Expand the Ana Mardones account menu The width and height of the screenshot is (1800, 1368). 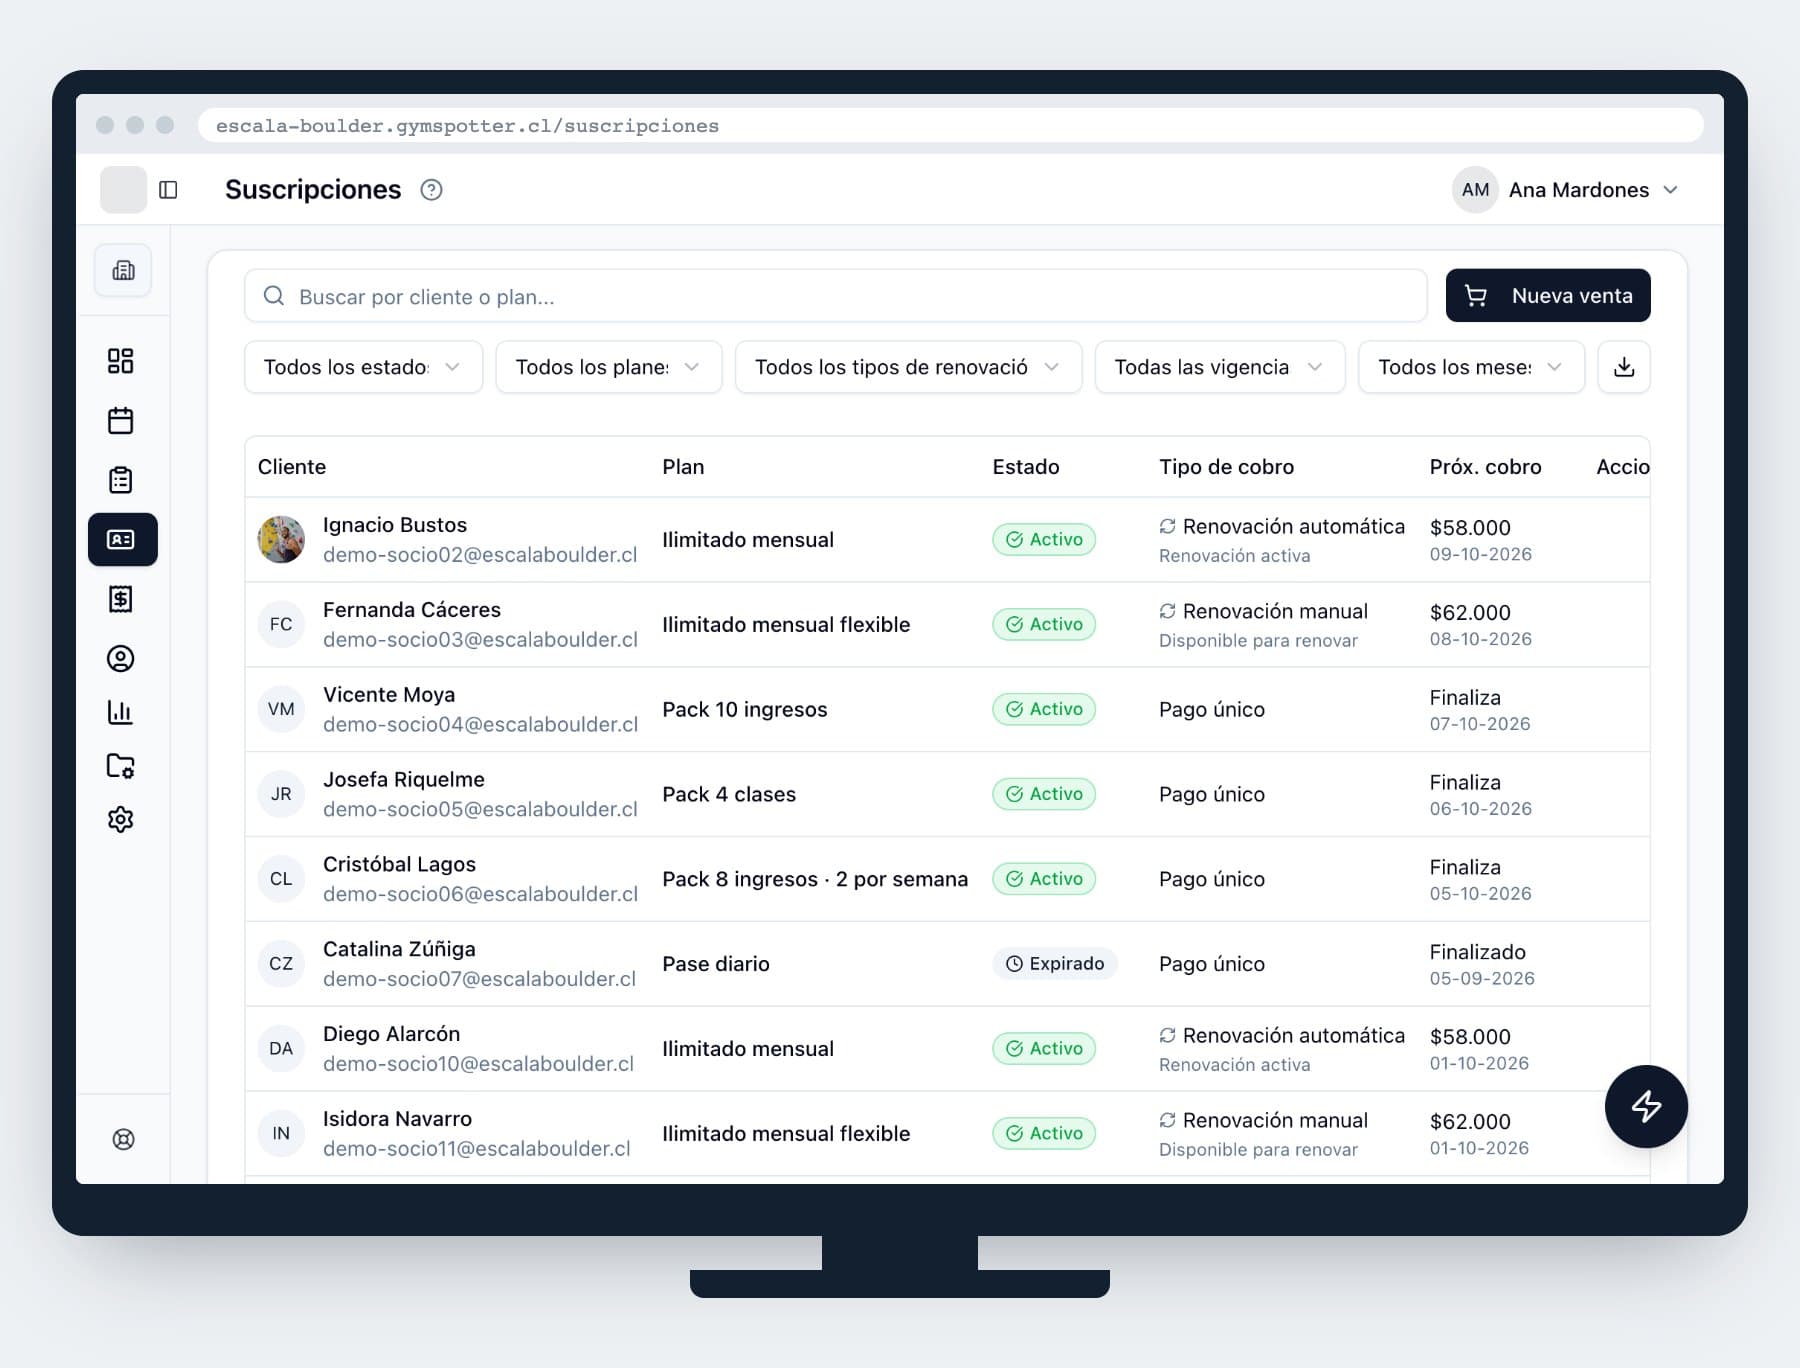pyautogui.click(x=1565, y=190)
